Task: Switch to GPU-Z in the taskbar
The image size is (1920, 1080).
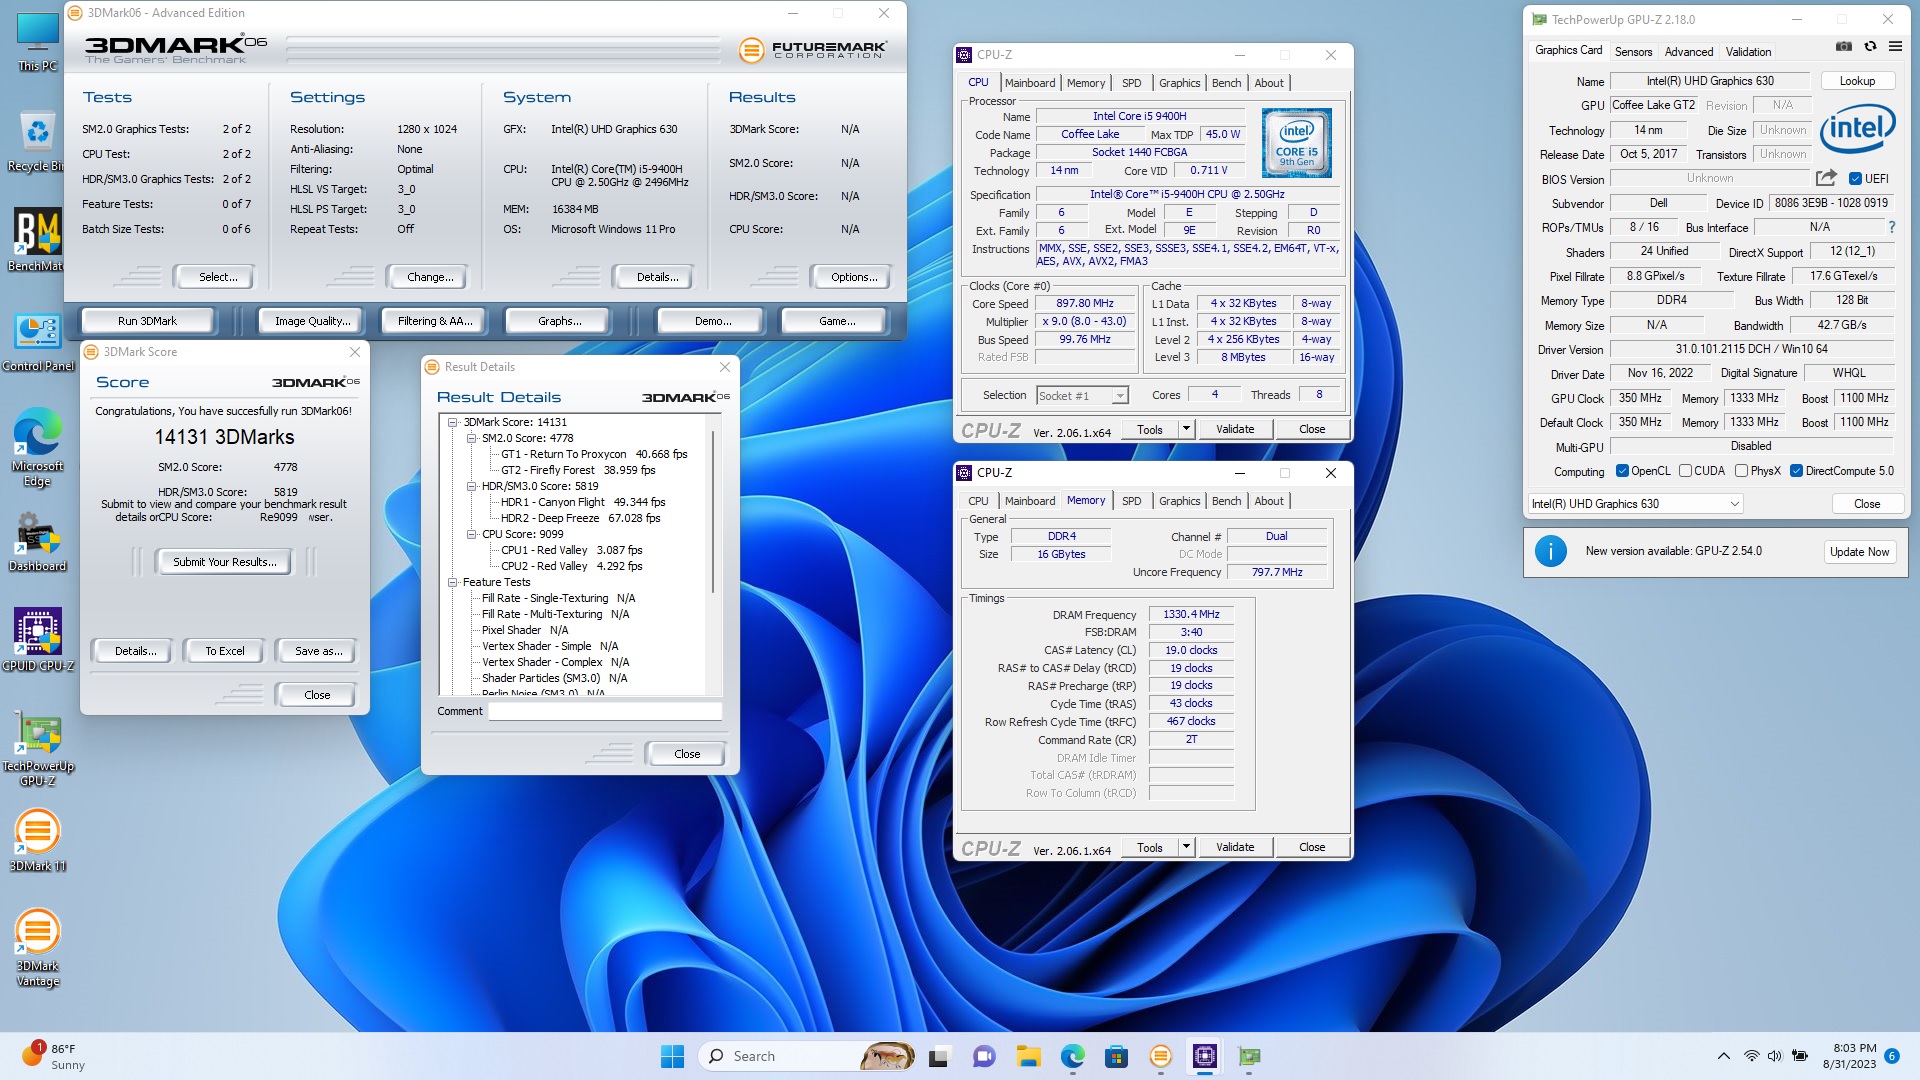Action: [1249, 1056]
